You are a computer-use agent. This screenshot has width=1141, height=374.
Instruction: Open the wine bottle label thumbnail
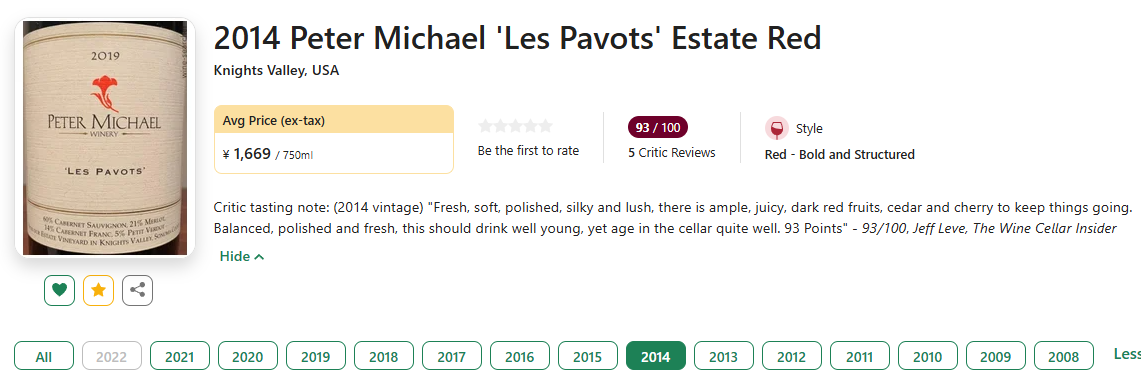click(106, 138)
